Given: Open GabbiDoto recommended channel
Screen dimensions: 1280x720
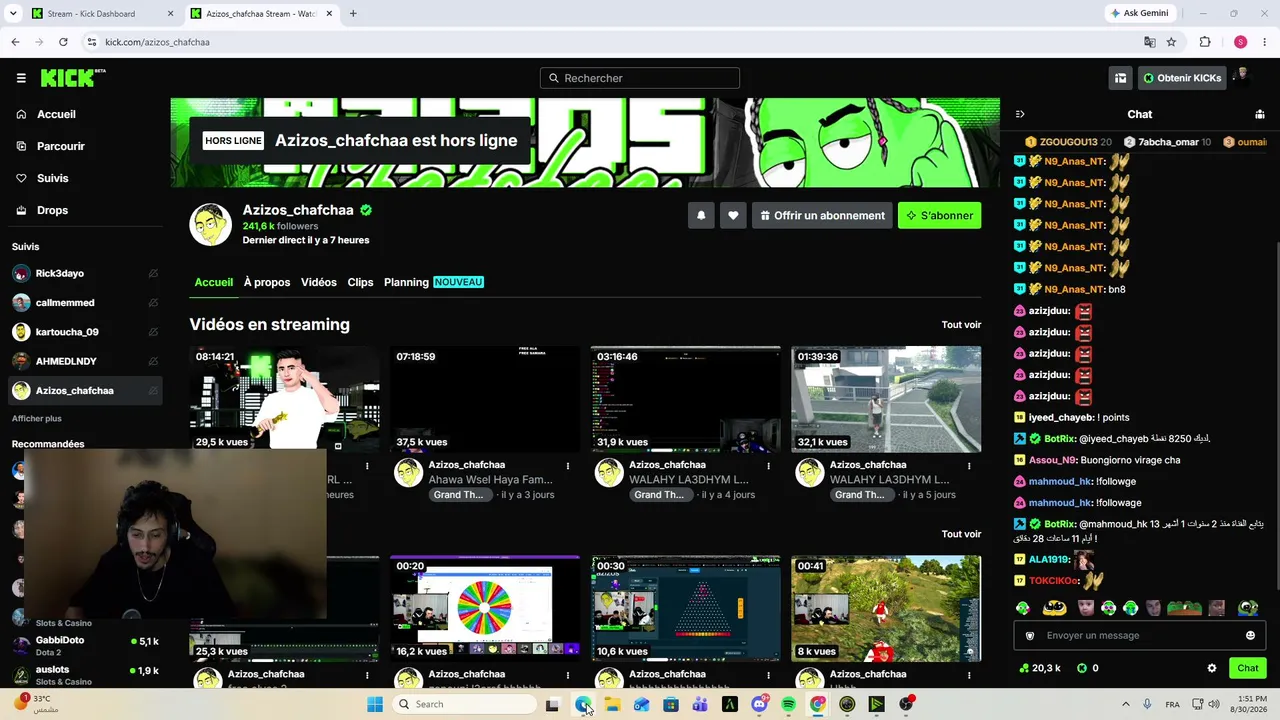Looking at the screenshot, I should click(85, 645).
